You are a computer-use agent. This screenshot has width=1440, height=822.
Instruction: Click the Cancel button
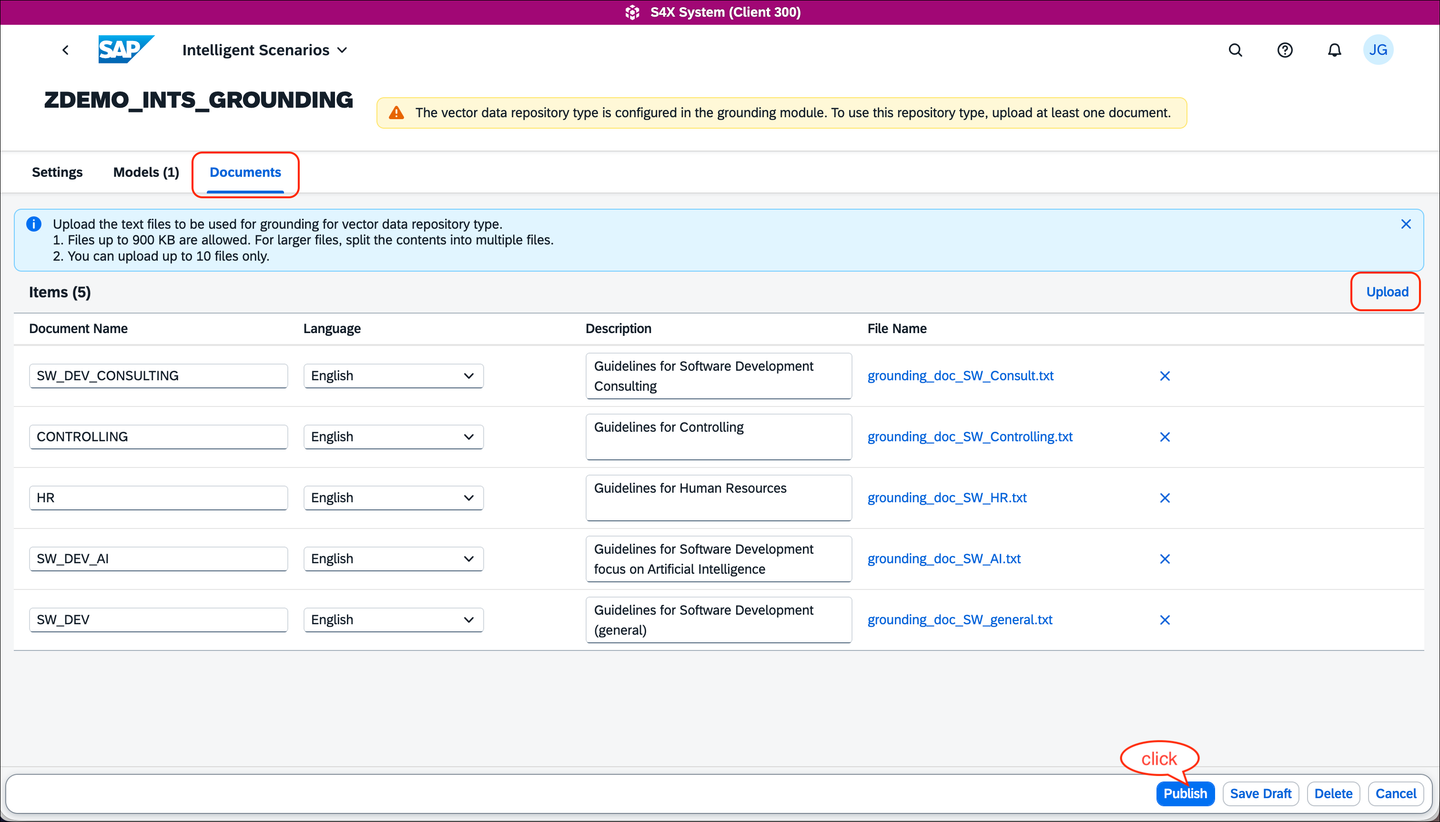1396,793
